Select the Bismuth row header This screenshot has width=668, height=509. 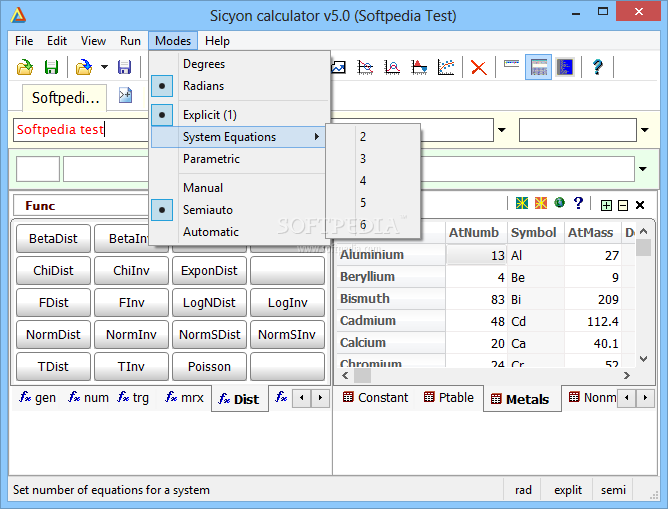click(x=391, y=299)
